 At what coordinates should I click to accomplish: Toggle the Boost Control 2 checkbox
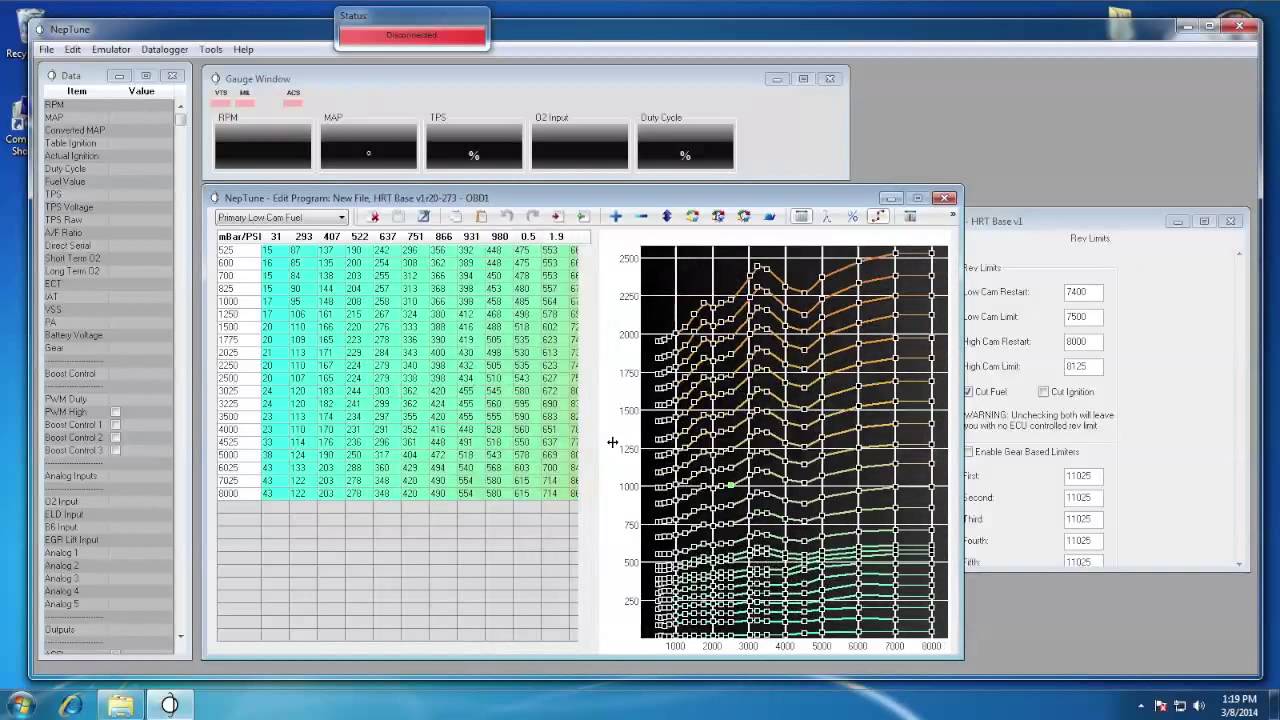[x=115, y=438]
